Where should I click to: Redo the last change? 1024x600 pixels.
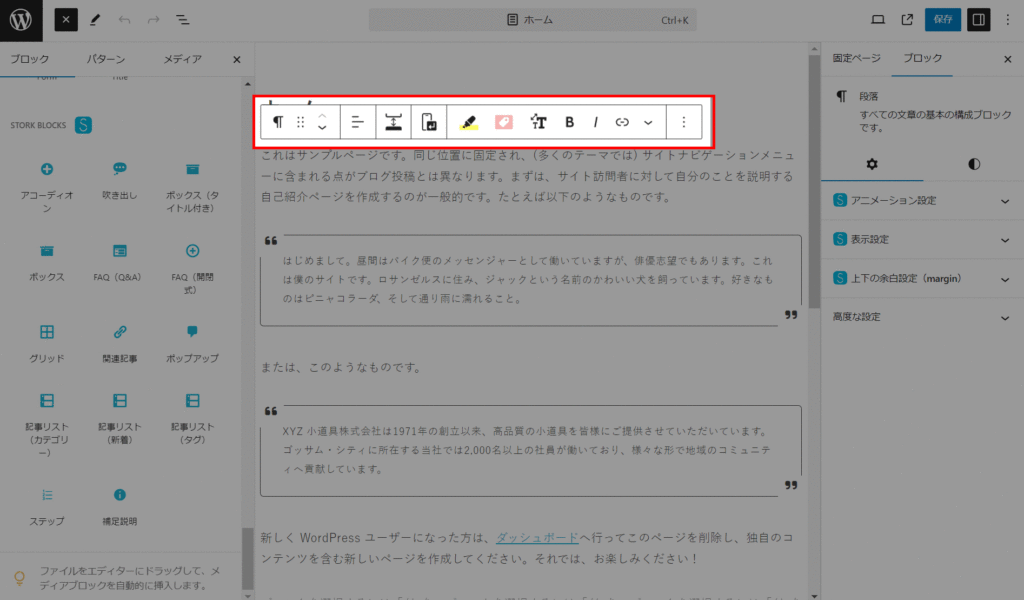[153, 20]
